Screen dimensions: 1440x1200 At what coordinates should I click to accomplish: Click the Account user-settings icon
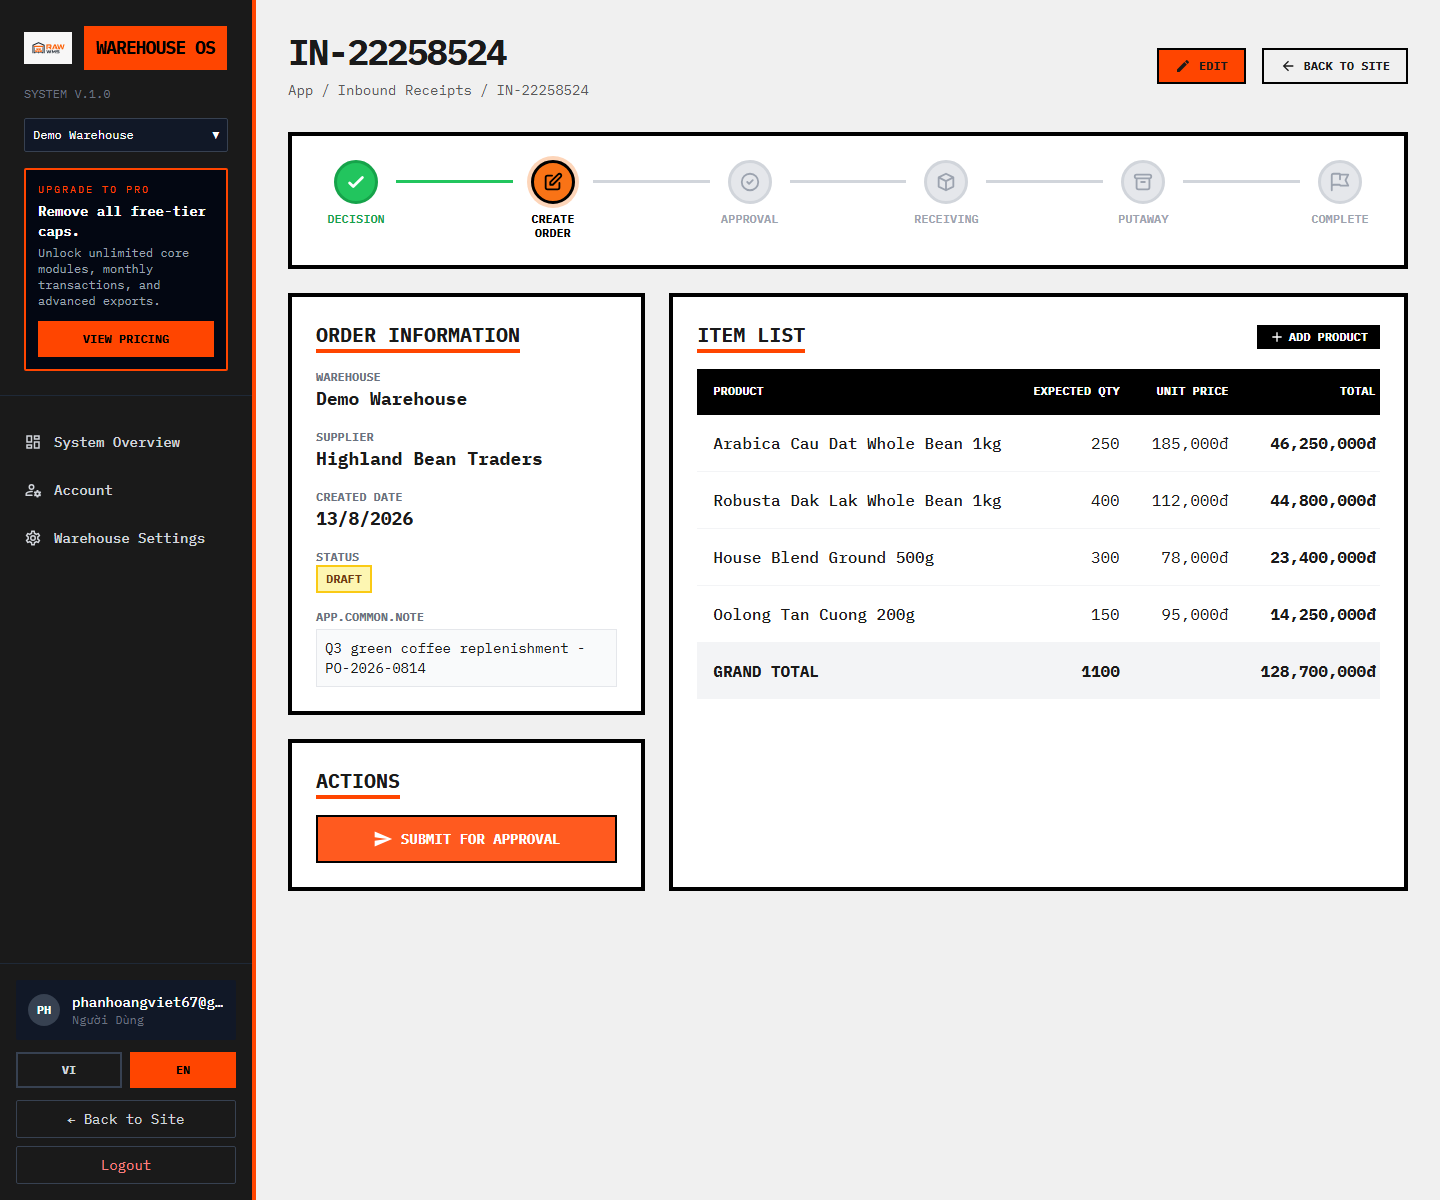(x=33, y=490)
